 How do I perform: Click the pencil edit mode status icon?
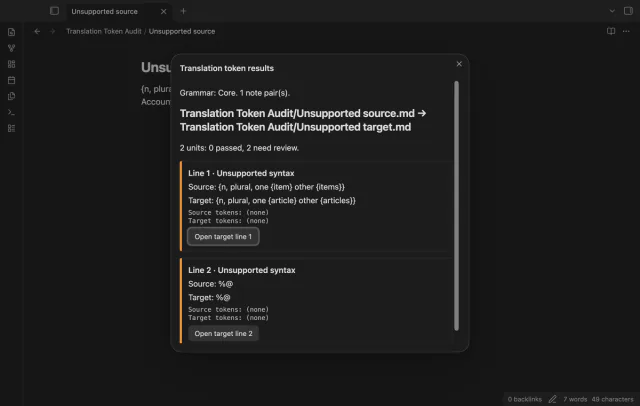point(552,399)
